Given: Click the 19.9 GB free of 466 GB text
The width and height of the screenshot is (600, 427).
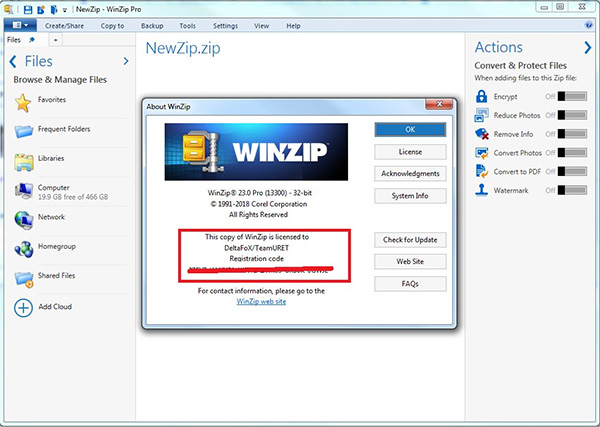Looking at the screenshot, I should click(73, 197).
